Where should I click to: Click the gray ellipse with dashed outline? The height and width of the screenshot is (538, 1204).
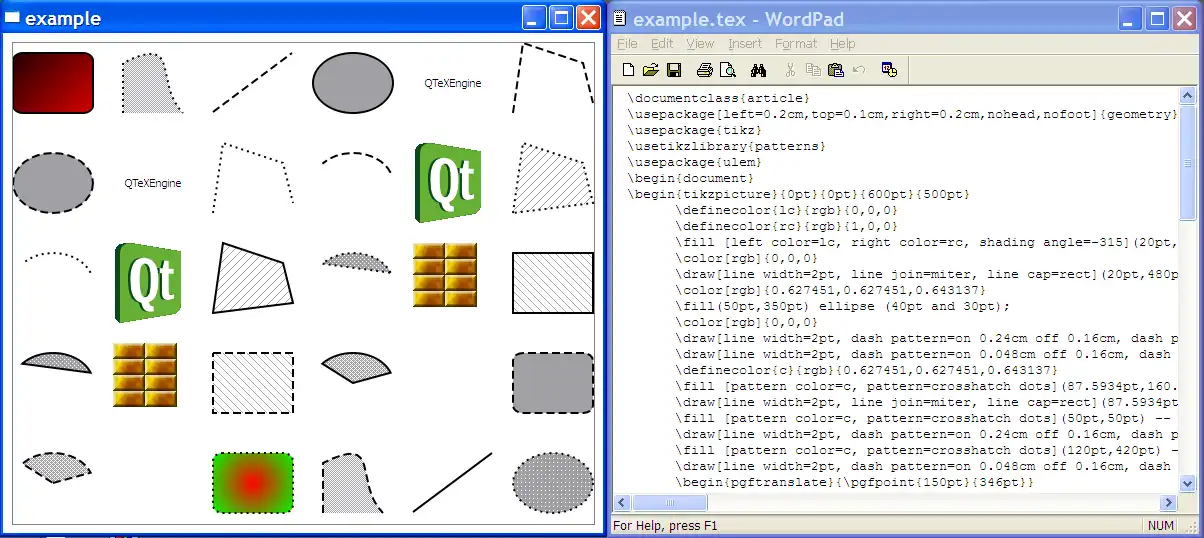pos(53,182)
